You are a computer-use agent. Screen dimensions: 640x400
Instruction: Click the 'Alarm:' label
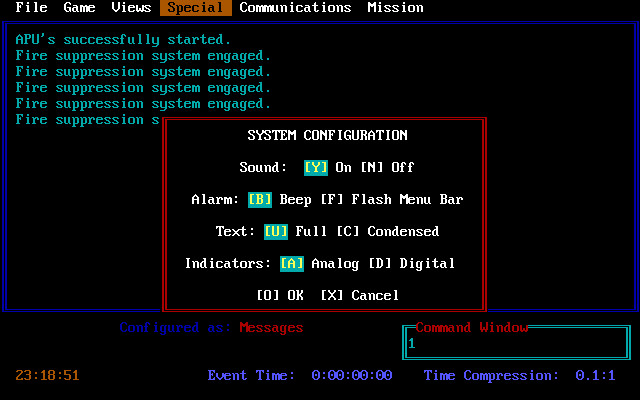pos(215,200)
